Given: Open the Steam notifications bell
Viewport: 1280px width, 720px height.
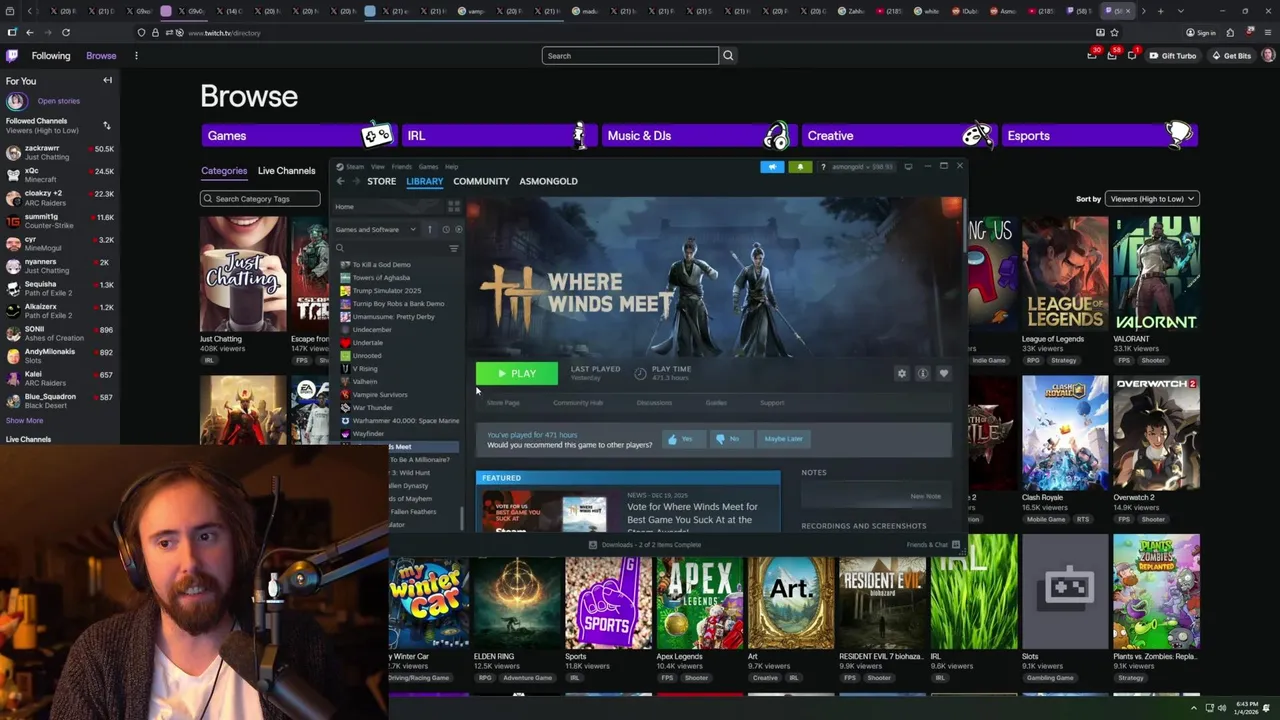Looking at the screenshot, I should click(x=800, y=167).
